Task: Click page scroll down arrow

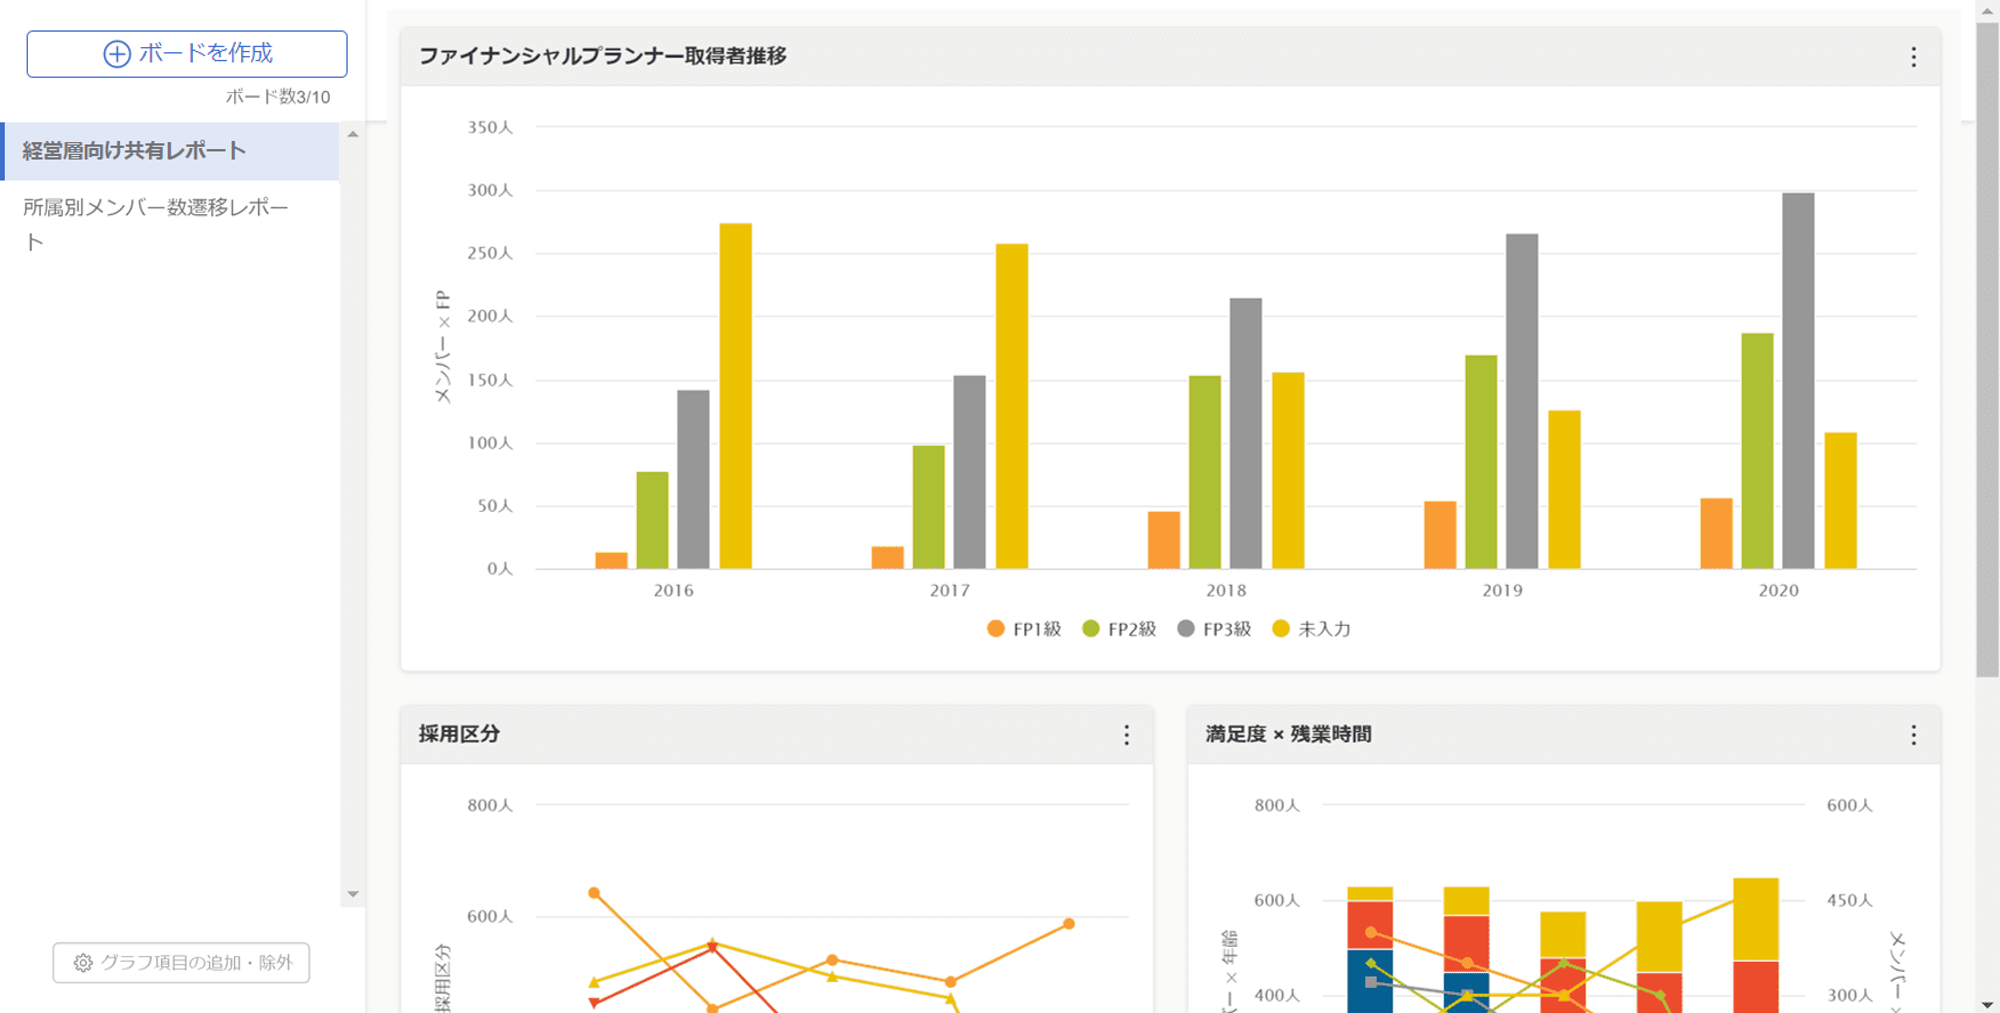Action: click(x=1987, y=1004)
